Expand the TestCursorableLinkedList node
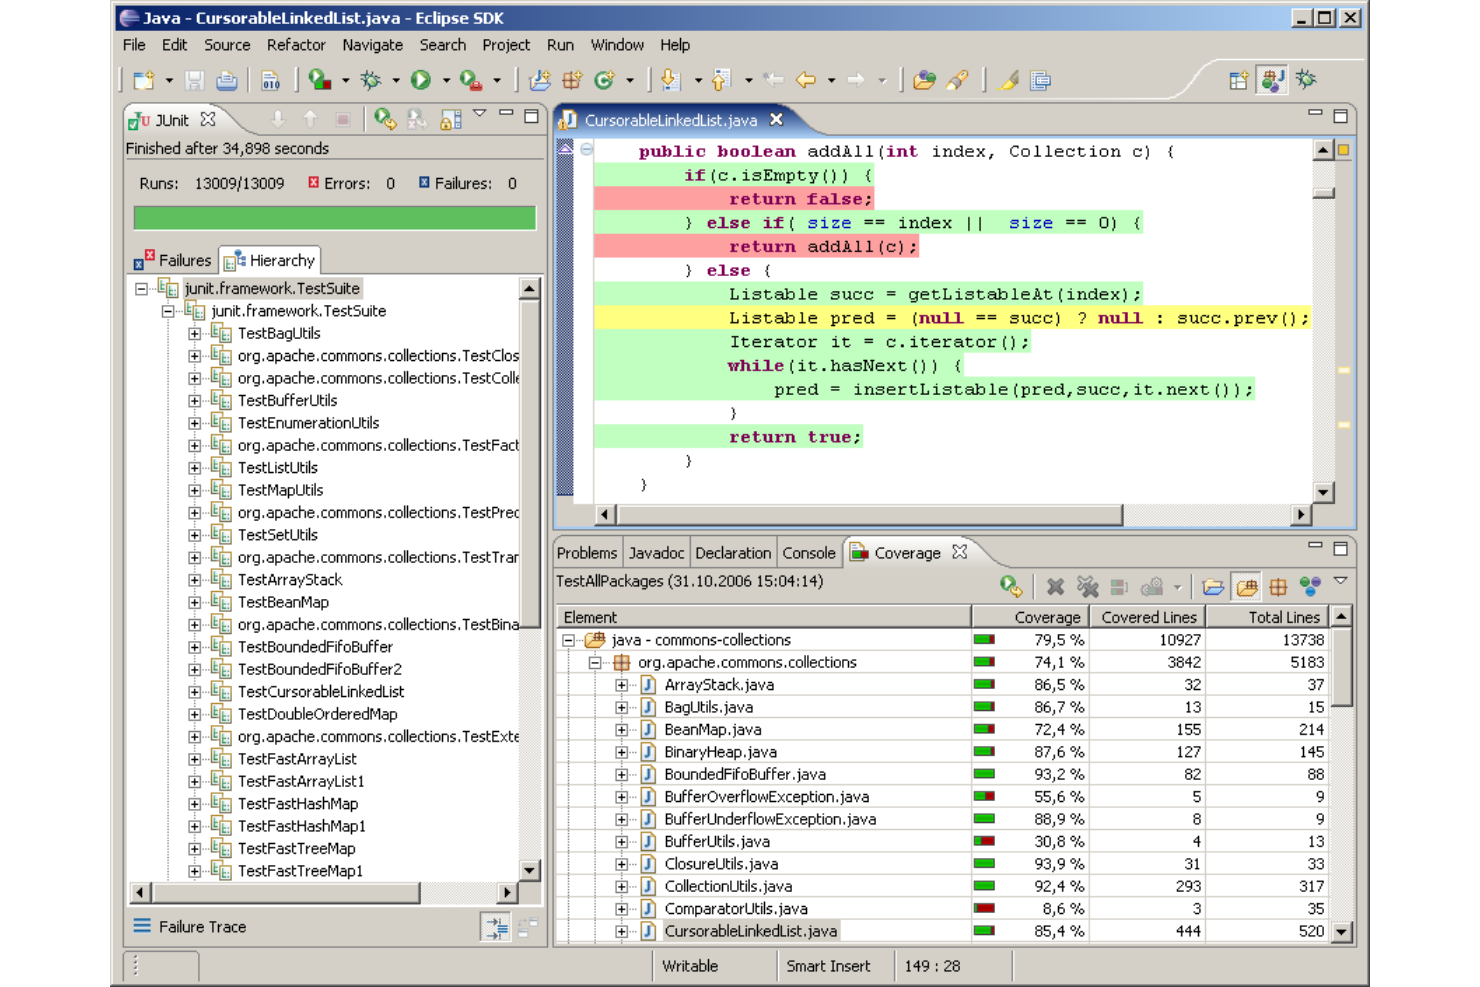Image resolution: width=1480 pixels, height=987 pixels. pyautogui.click(x=194, y=691)
